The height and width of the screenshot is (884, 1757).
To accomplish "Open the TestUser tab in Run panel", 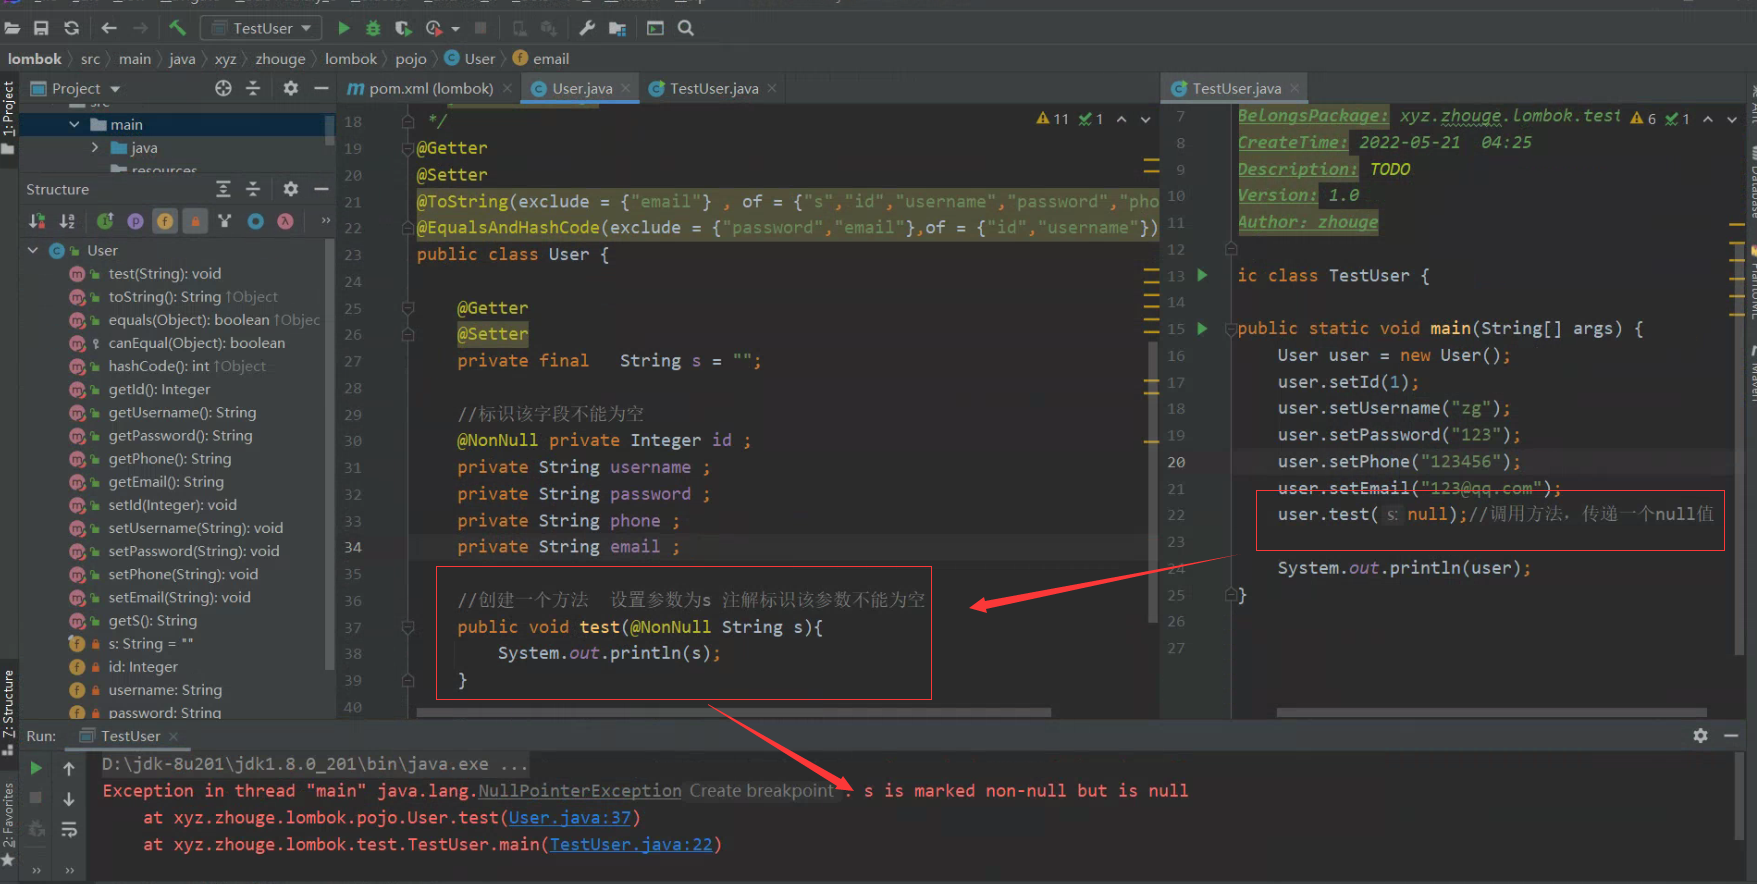I will coord(130,736).
